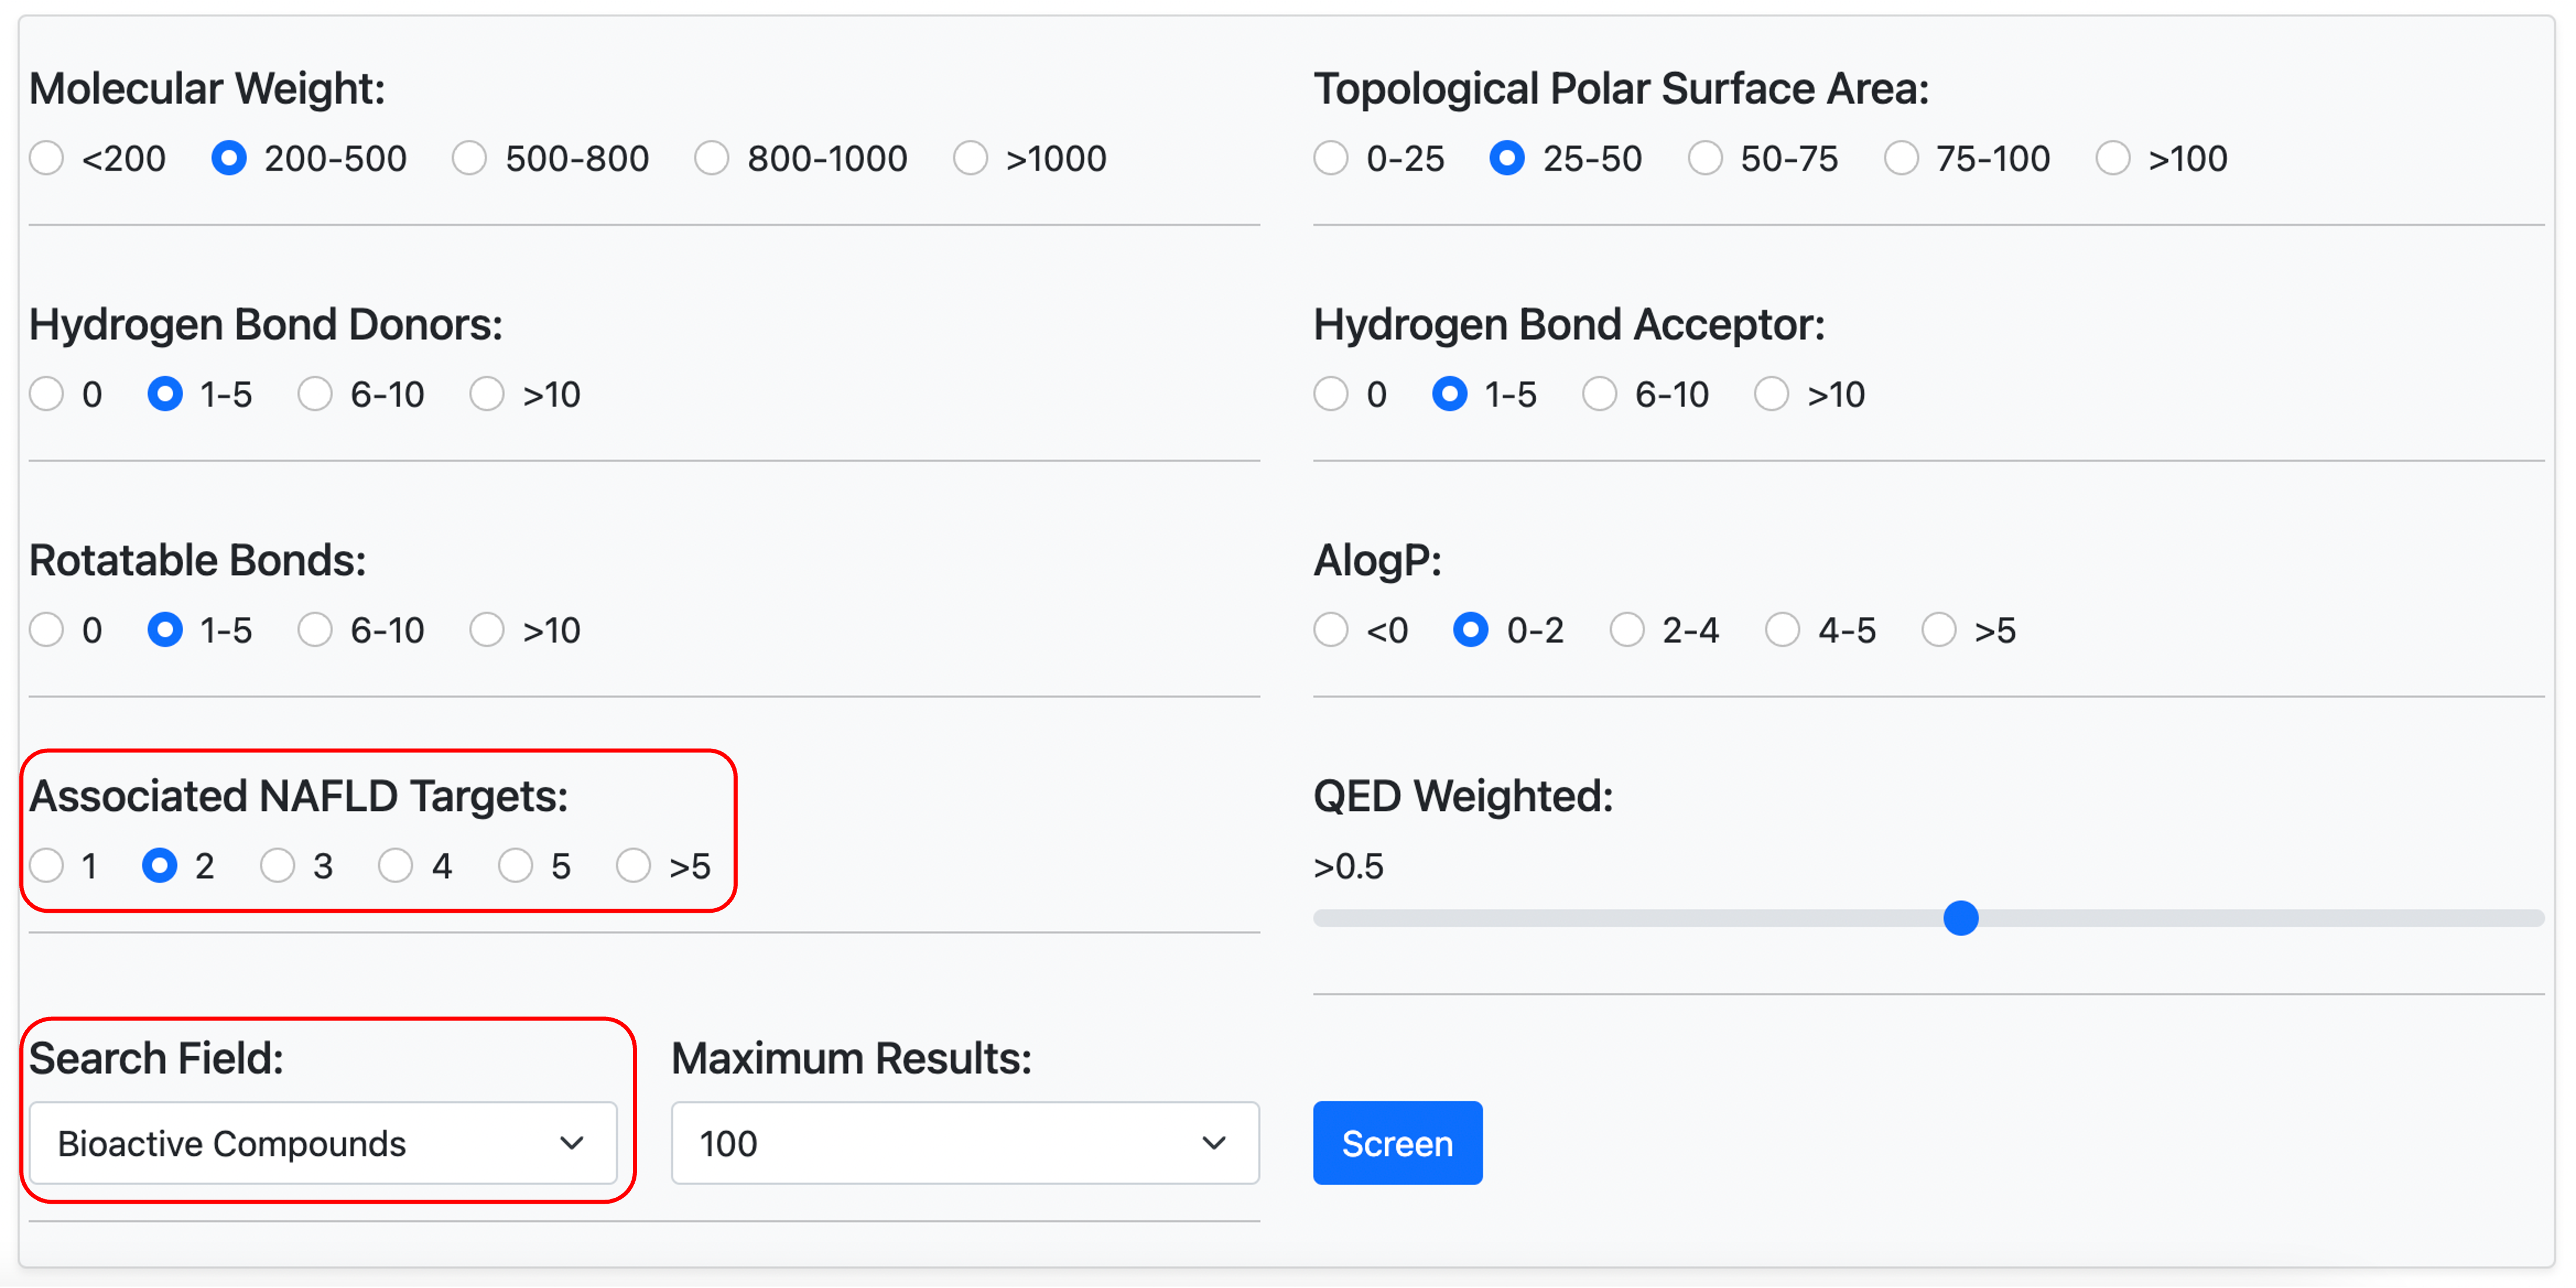Select 1 Associated NAFLD Target

pyautogui.click(x=47, y=866)
